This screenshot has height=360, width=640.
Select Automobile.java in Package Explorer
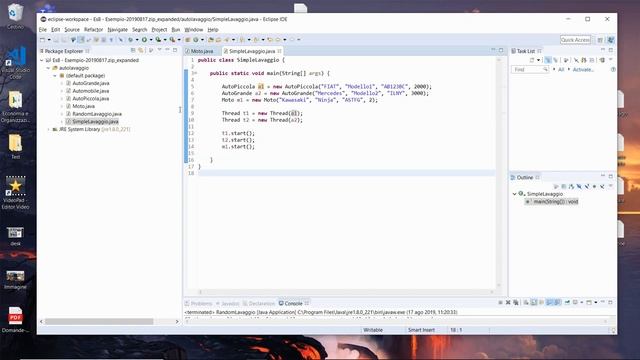(x=91, y=91)
